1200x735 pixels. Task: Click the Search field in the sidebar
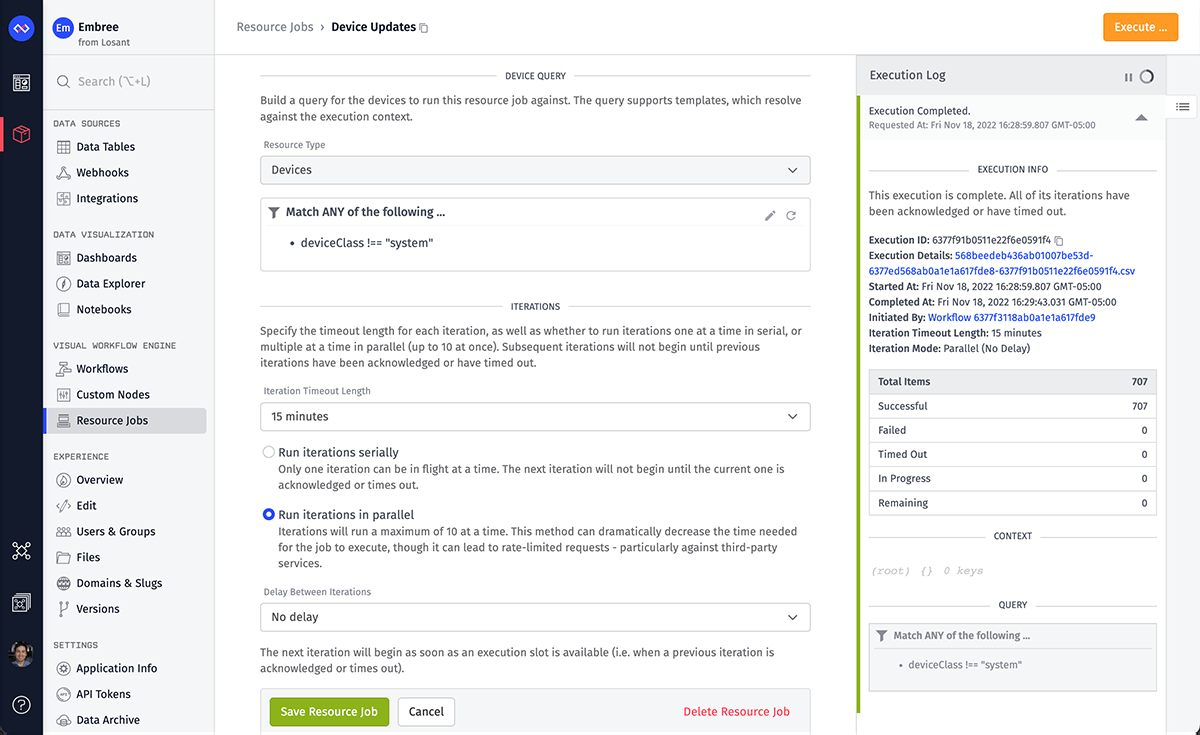click(x=120, y=82)
